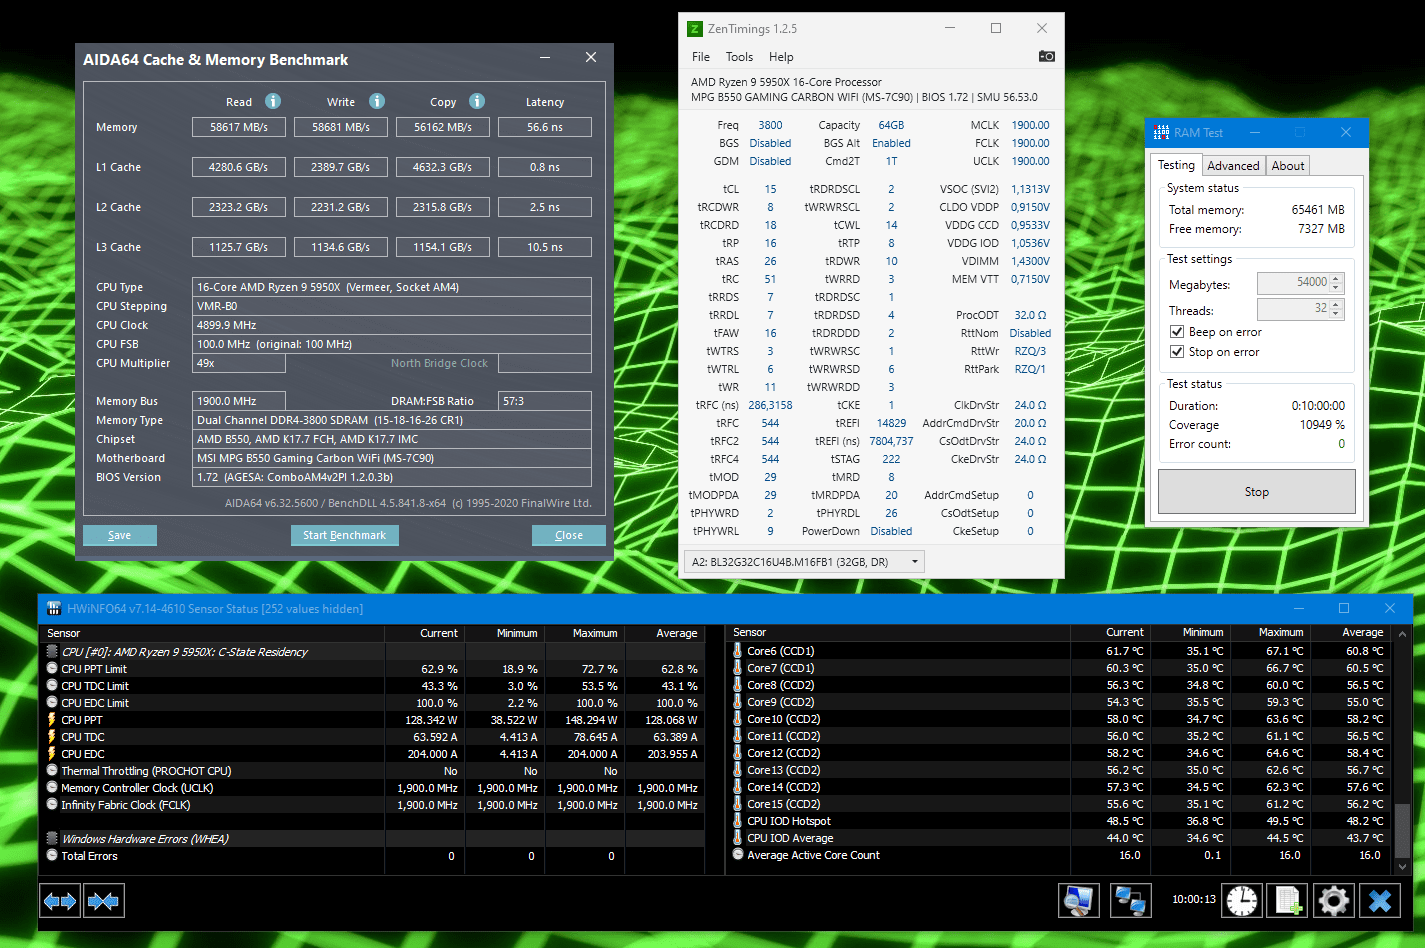This screenshot has width=1425, height=948.
Task: Open HWiNFO sensor settings gear
Action: [1334, 900]
